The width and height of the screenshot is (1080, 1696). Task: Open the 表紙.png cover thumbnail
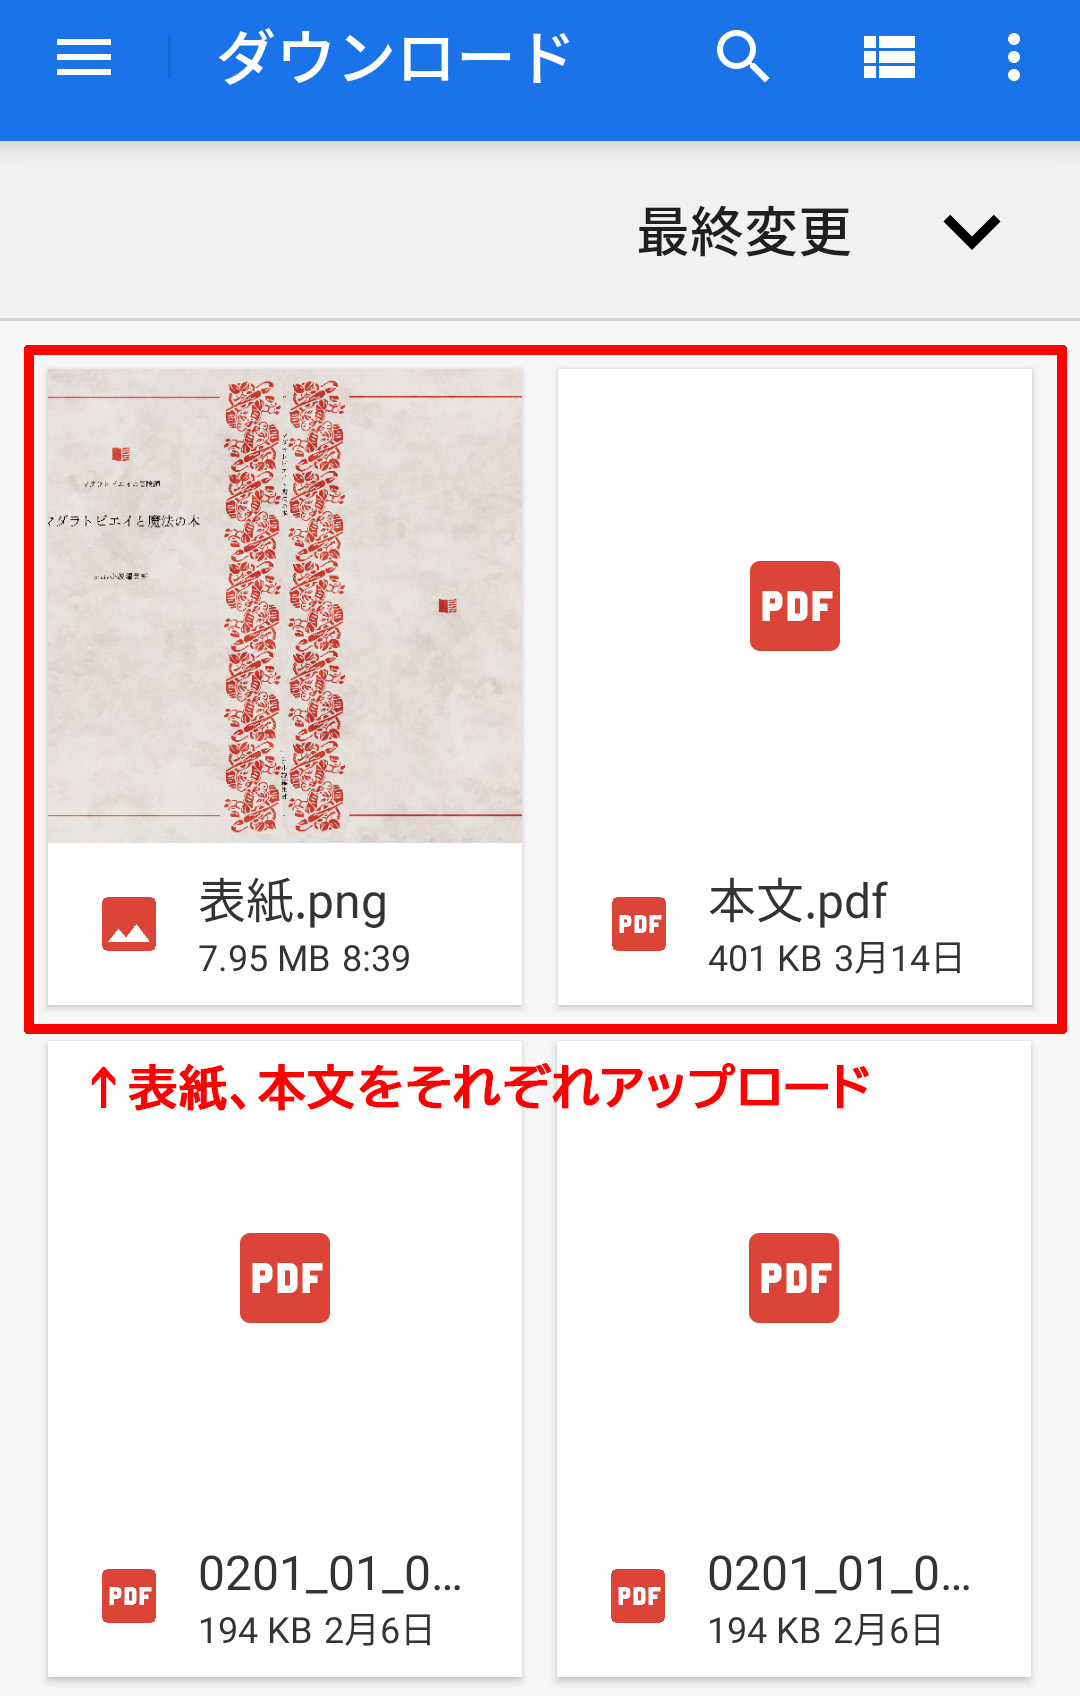[285, 606]
